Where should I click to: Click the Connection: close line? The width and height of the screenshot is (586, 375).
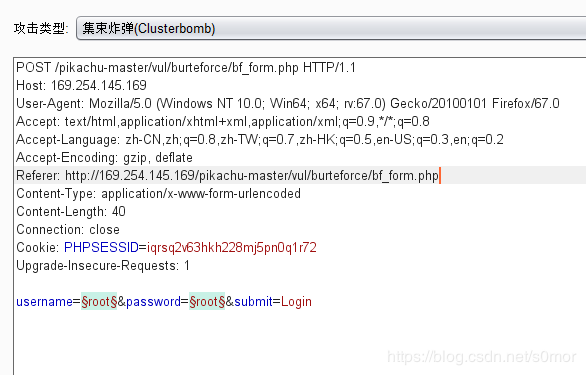(68, 229)
